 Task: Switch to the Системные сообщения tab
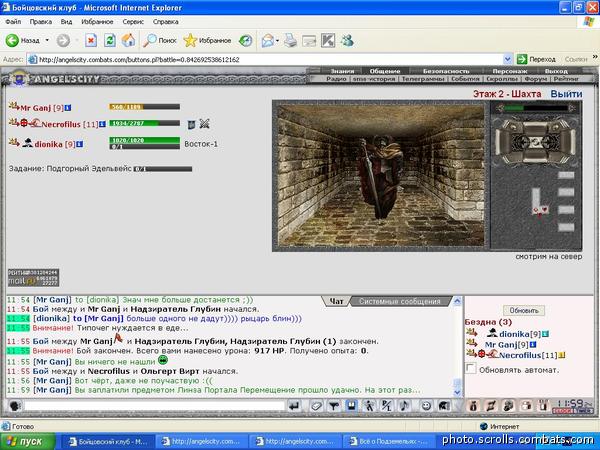pos(399,302)
